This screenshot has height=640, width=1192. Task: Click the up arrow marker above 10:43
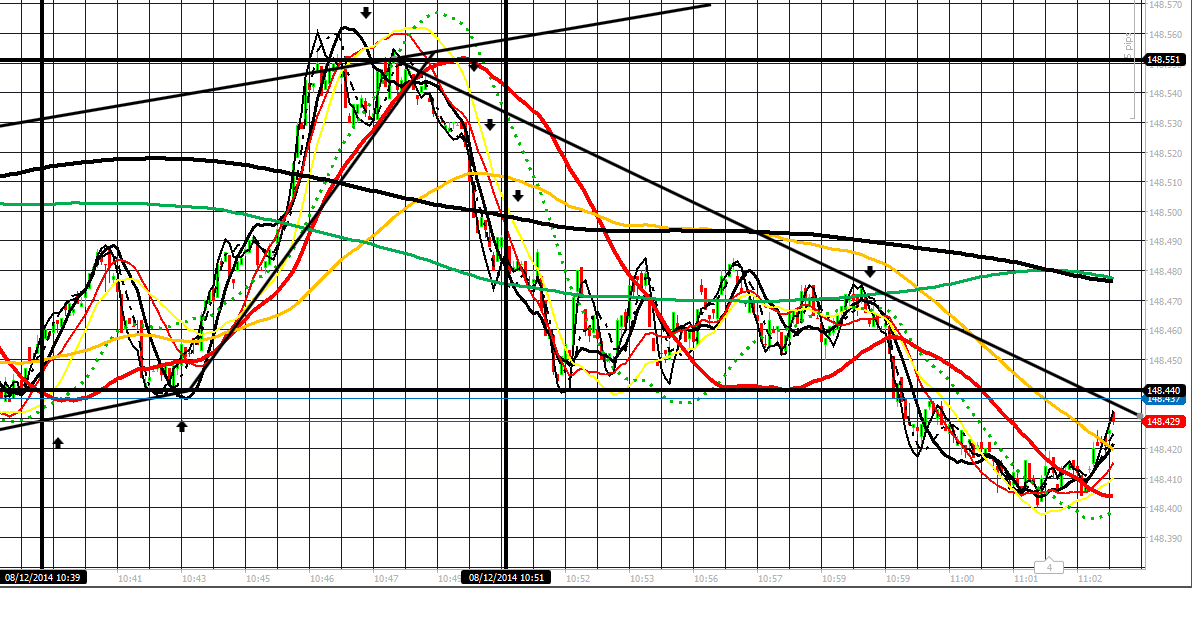tap(182, 427)
